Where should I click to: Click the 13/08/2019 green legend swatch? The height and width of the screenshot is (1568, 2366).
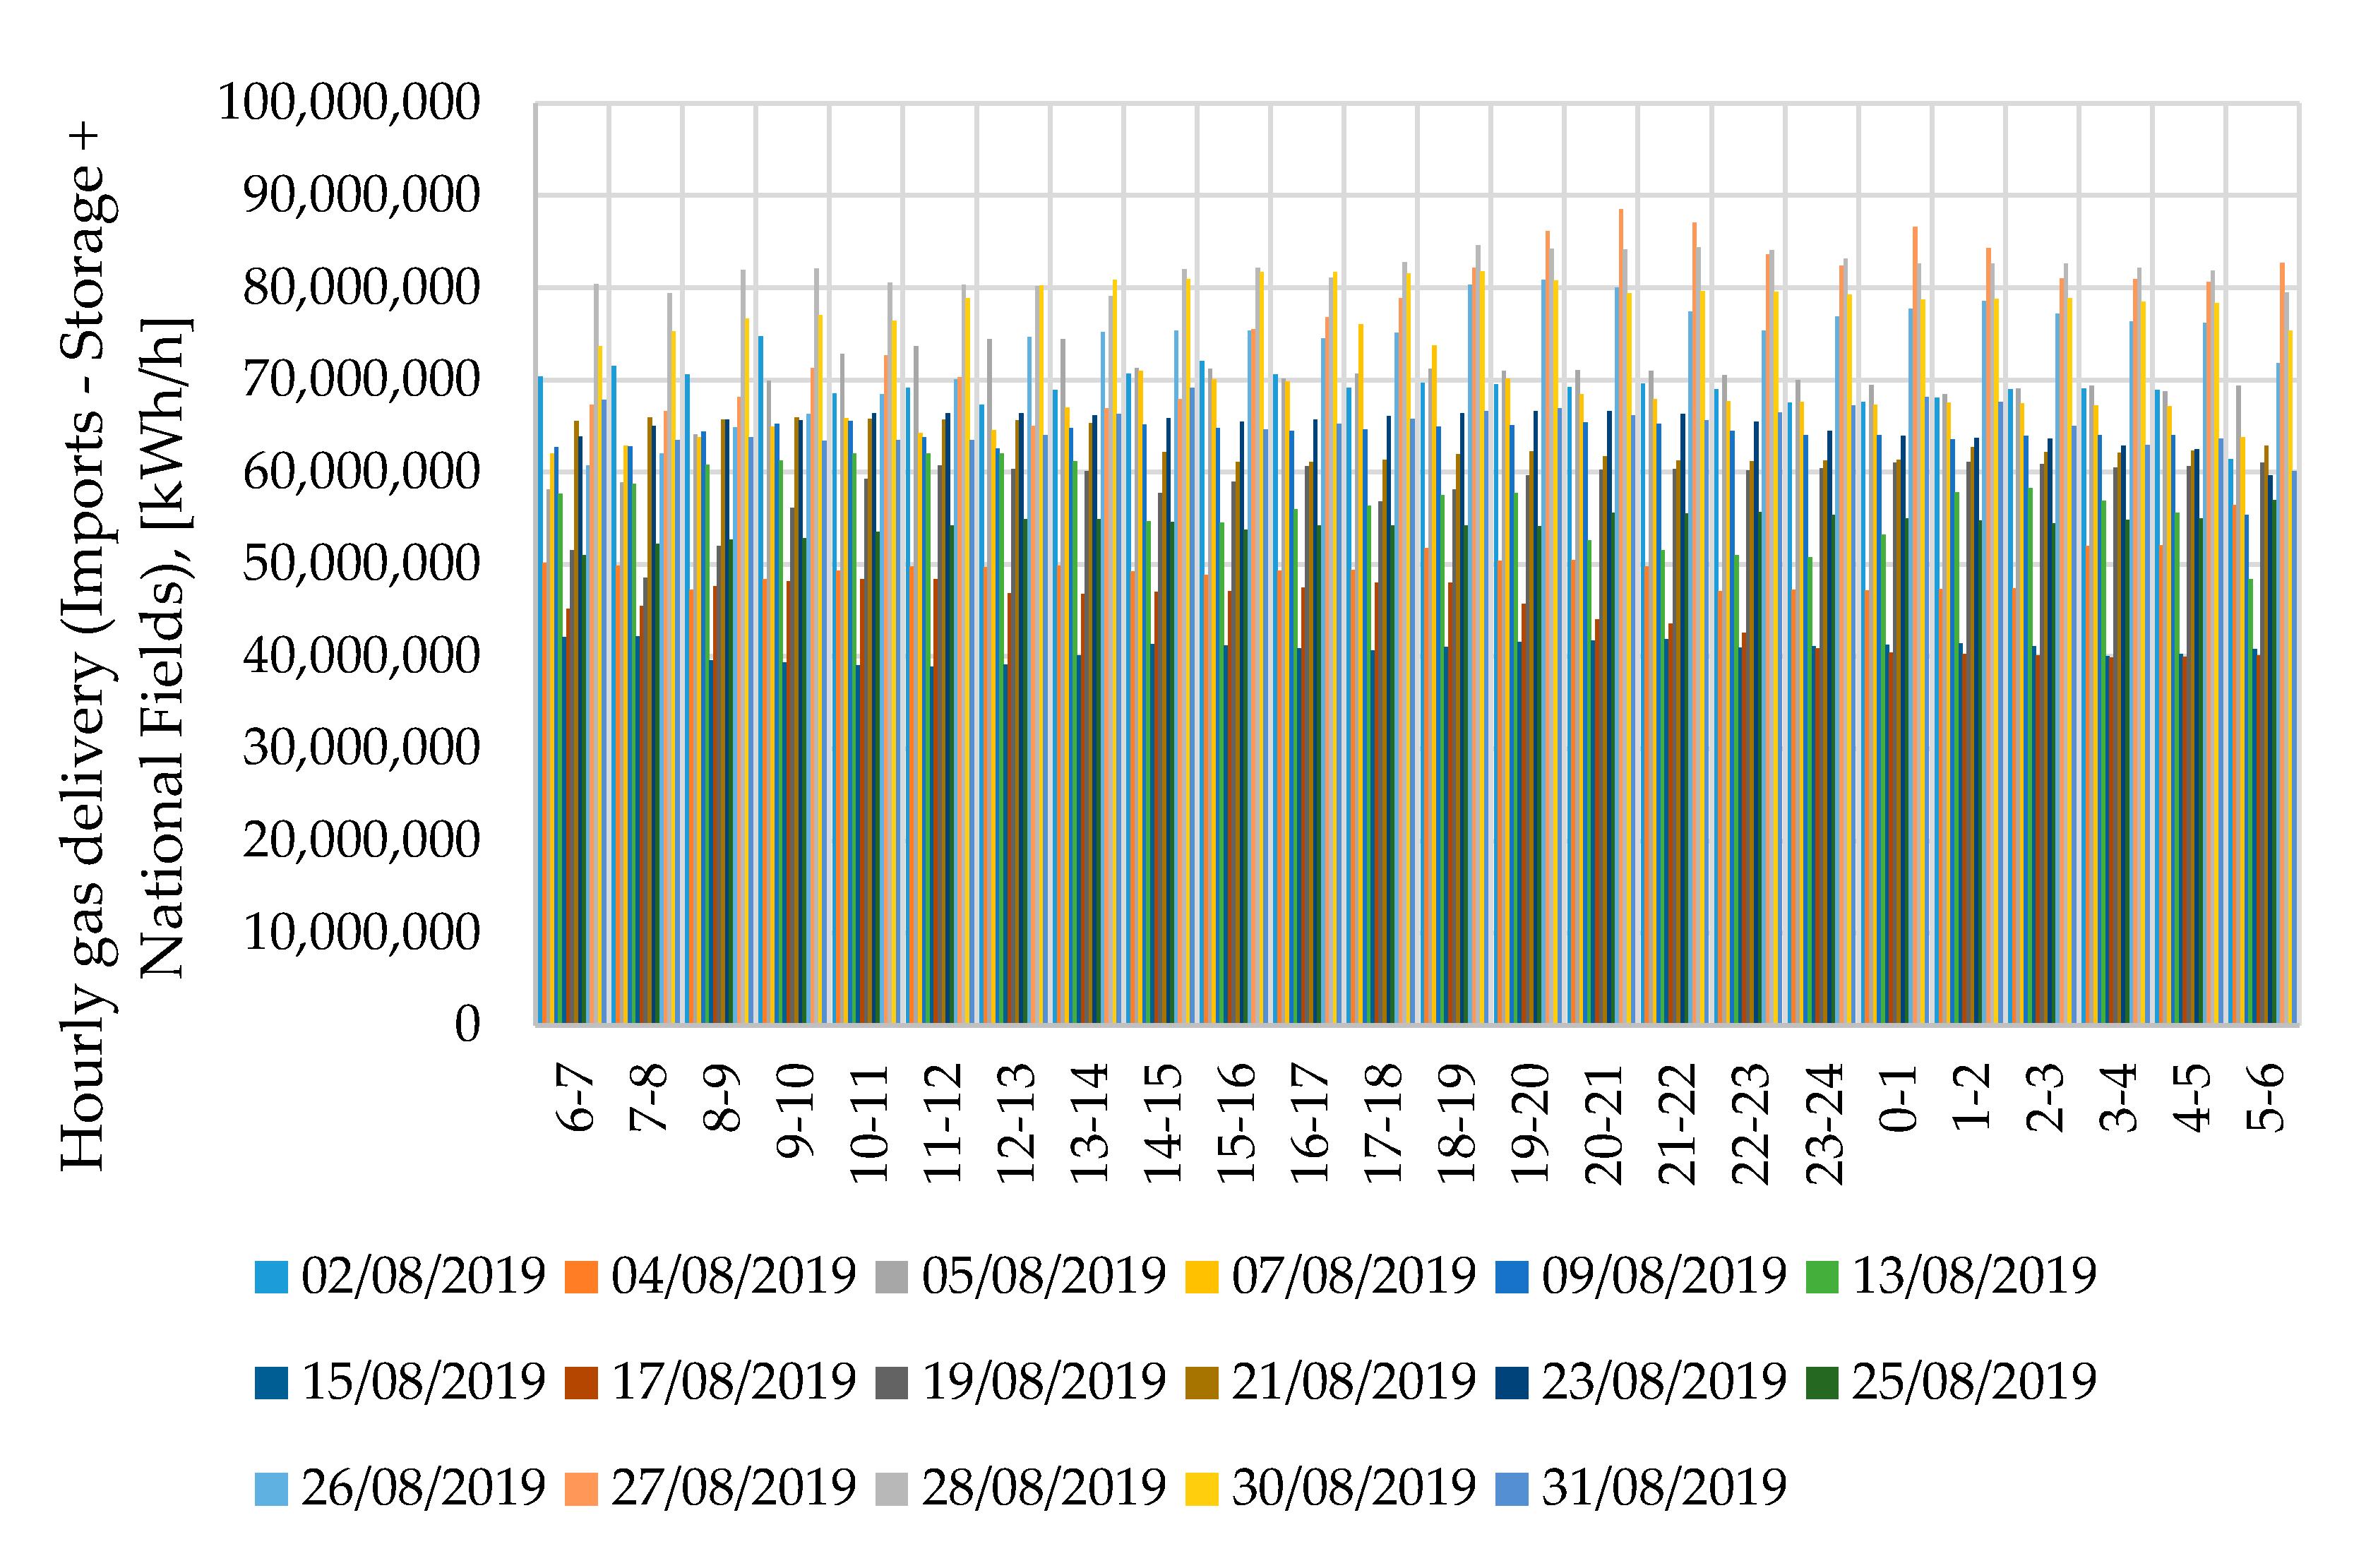coord(1822,1277)
